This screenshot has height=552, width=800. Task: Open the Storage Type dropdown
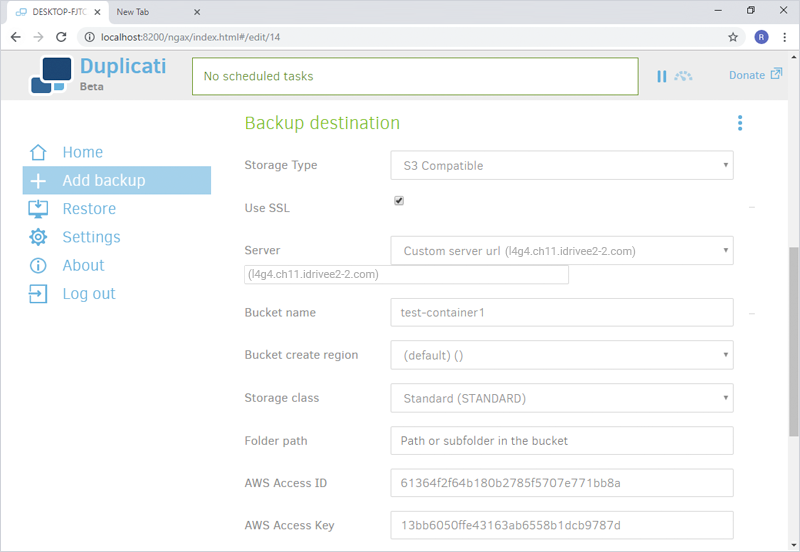point(562,165)
